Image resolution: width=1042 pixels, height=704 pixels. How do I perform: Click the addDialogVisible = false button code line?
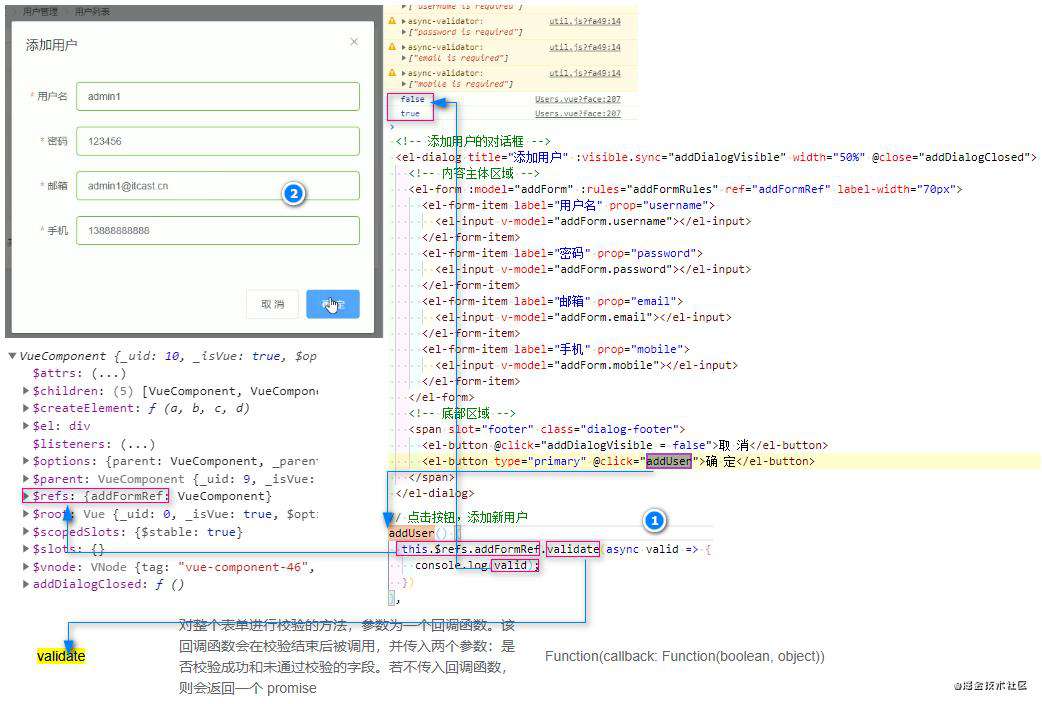[x=625, y=445]
